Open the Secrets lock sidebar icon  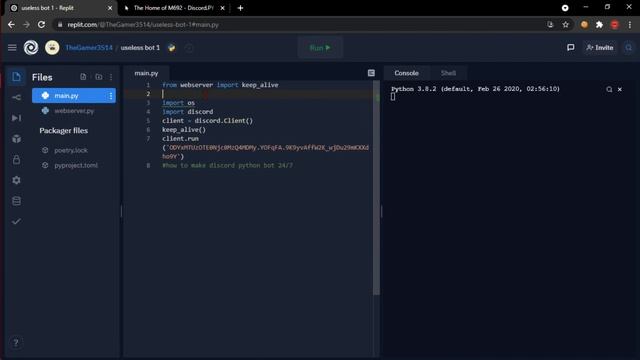point(16,160)
